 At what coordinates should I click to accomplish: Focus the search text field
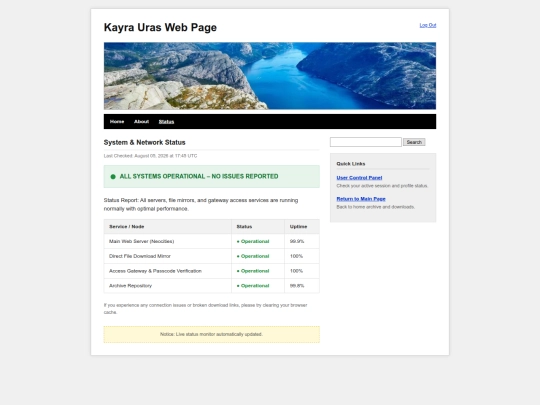coord(365,142)
